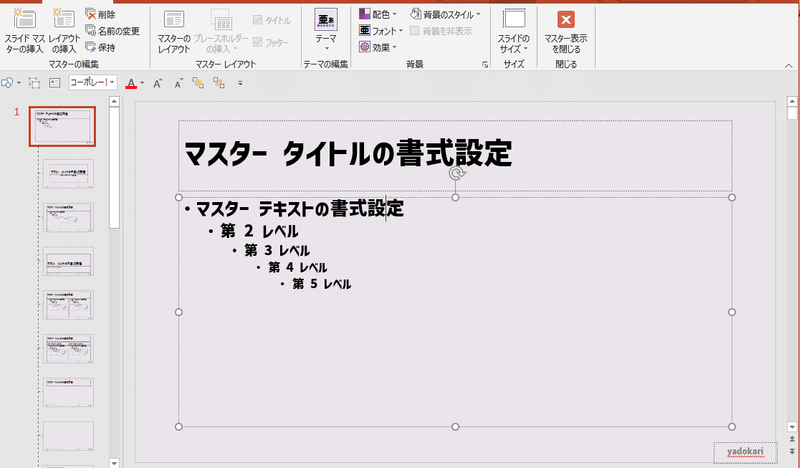Click the 第 3 レベル bullet text
Image resolution: width=800 pixels, height=468 pixels.
pyautogui.click(x=277, y=250)
